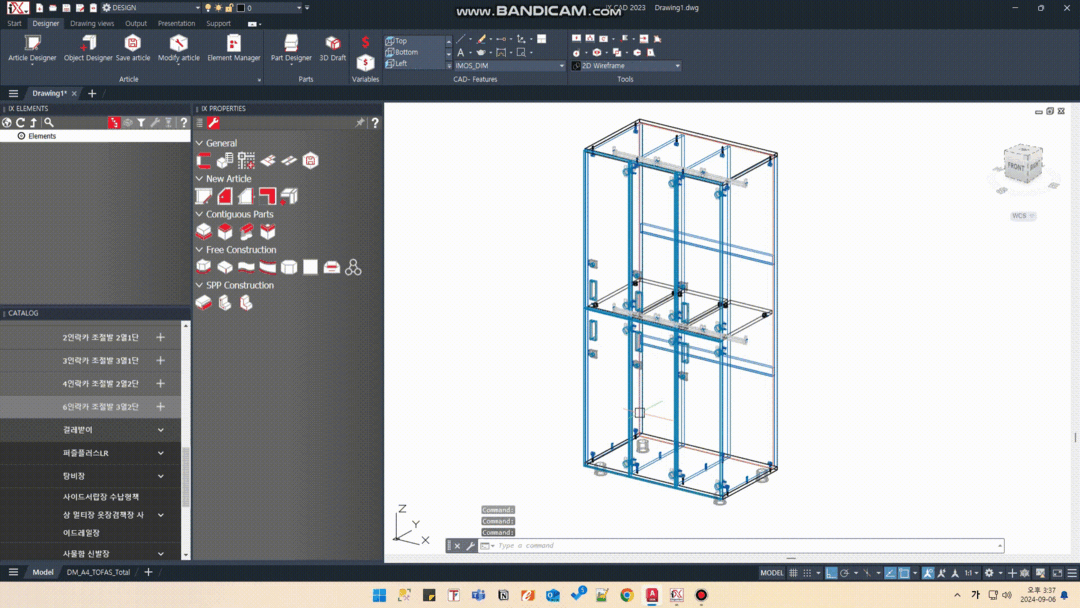Viewport: 1080px width, 608px height.
Task: Click the three-circles Free Construction icon
Action: click(353, 267)
